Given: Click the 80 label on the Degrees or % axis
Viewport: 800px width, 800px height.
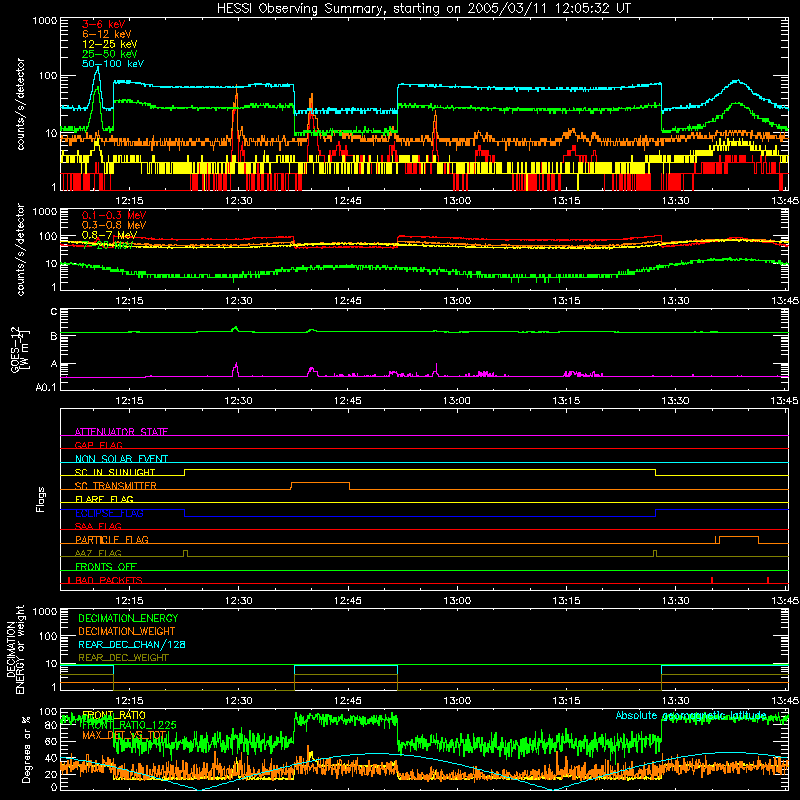Looking at the screenshot, I should point(51,726).
